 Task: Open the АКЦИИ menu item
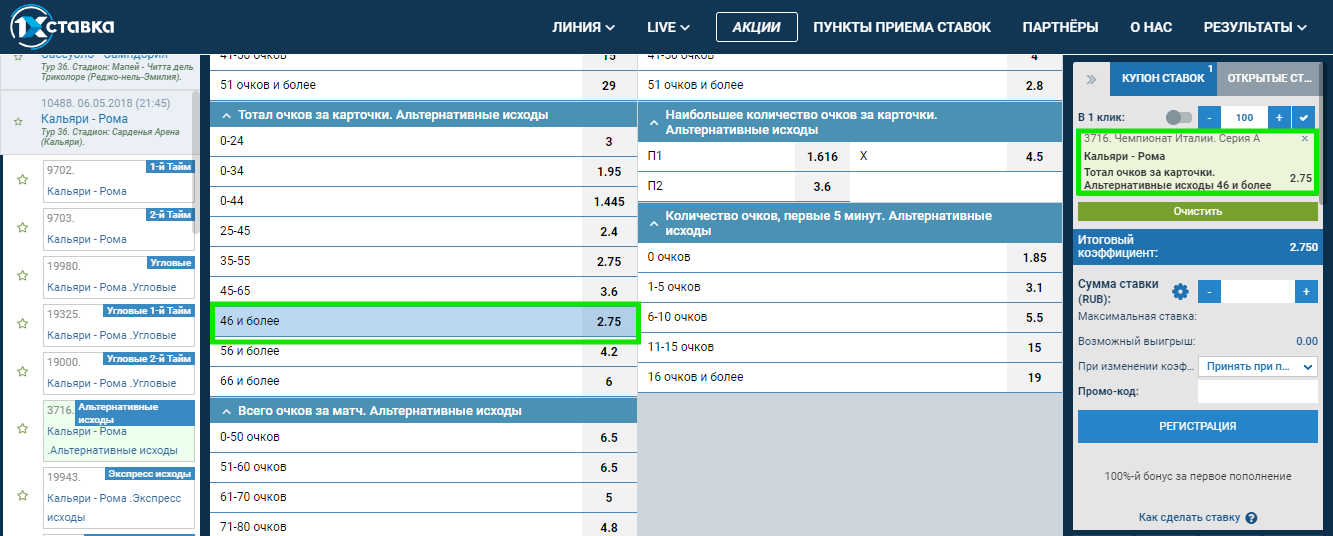click(x=756, y=27)
